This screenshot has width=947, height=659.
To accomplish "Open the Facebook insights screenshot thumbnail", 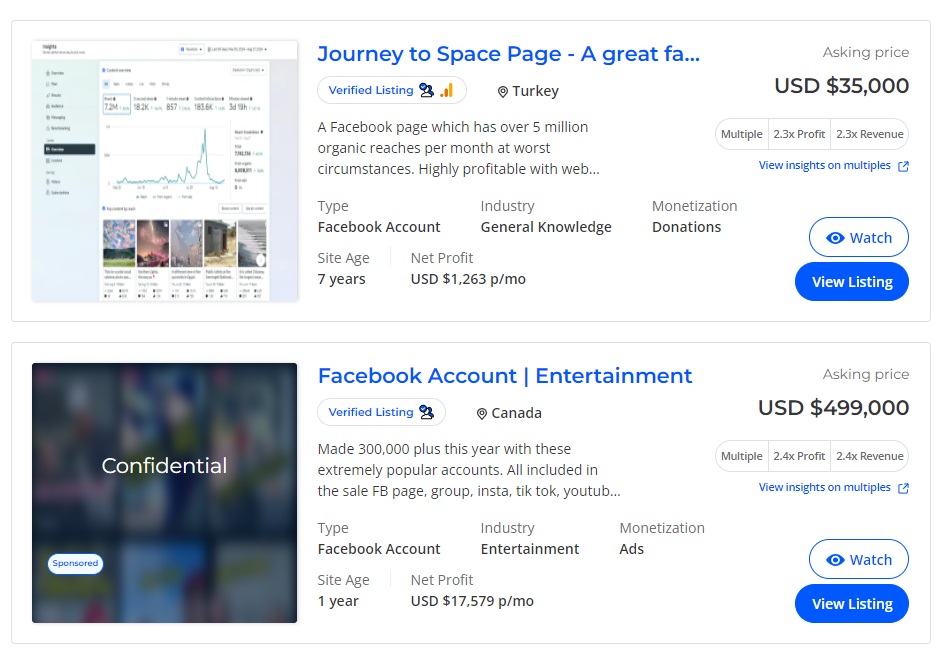I will pyautogui.click(x=164, y=171).
